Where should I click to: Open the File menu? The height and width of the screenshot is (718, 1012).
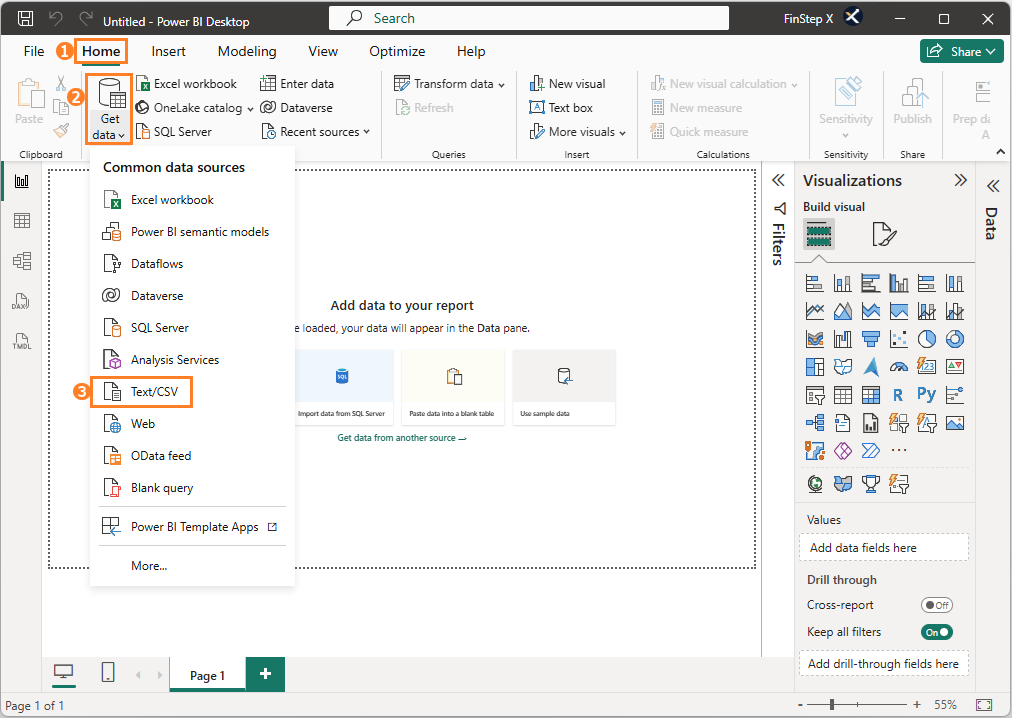34,52
